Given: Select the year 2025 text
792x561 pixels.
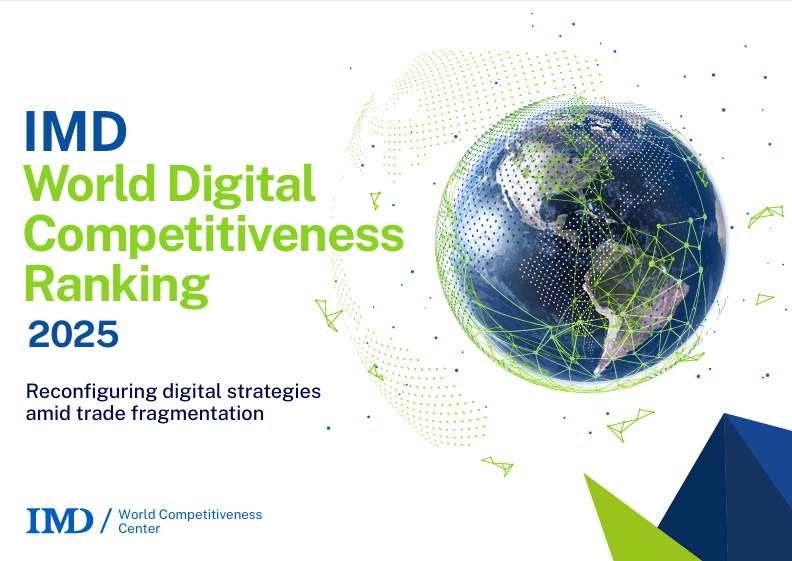Looking at the screenshot, I should pyautogui.click(x=73, y=334).
